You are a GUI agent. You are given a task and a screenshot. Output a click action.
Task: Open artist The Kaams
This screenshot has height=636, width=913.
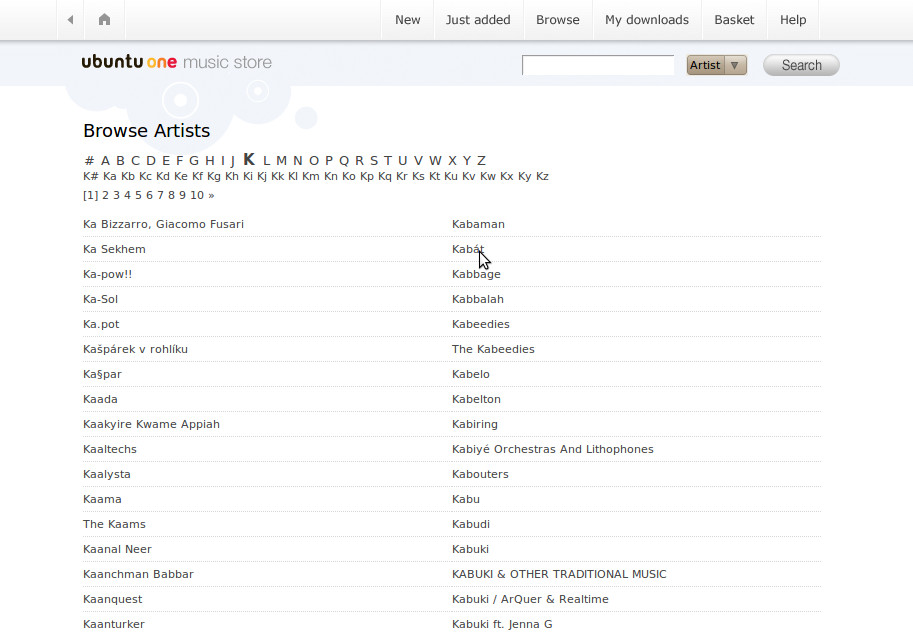114,525
